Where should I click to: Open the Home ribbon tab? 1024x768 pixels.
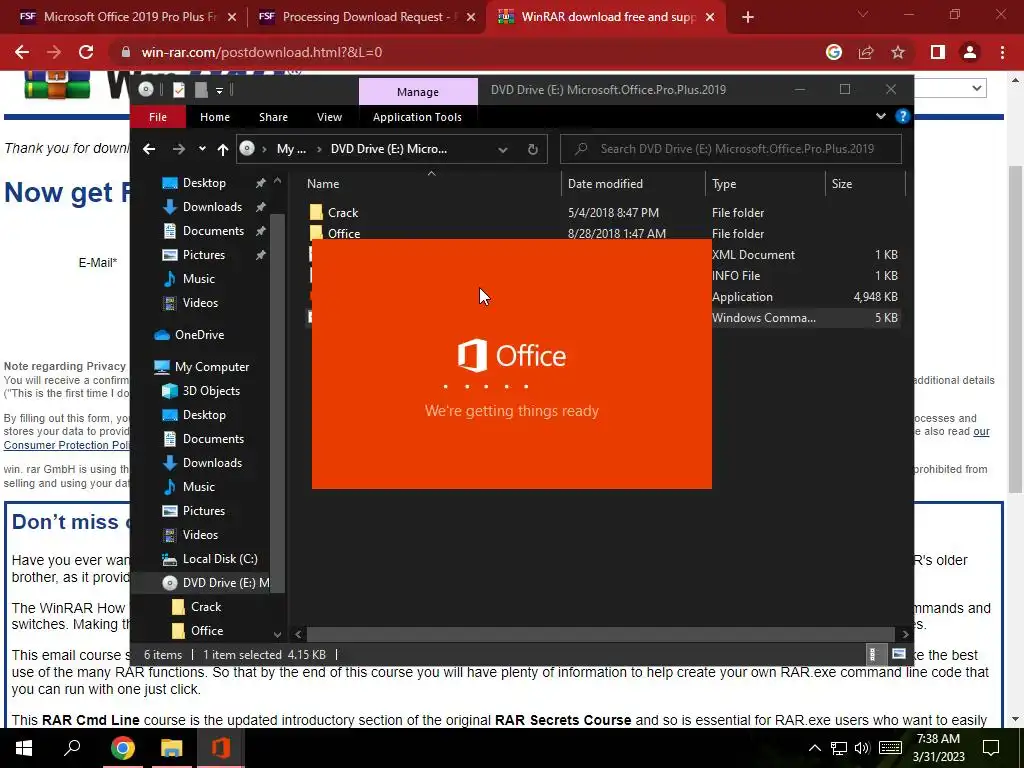tap(215, 117)
